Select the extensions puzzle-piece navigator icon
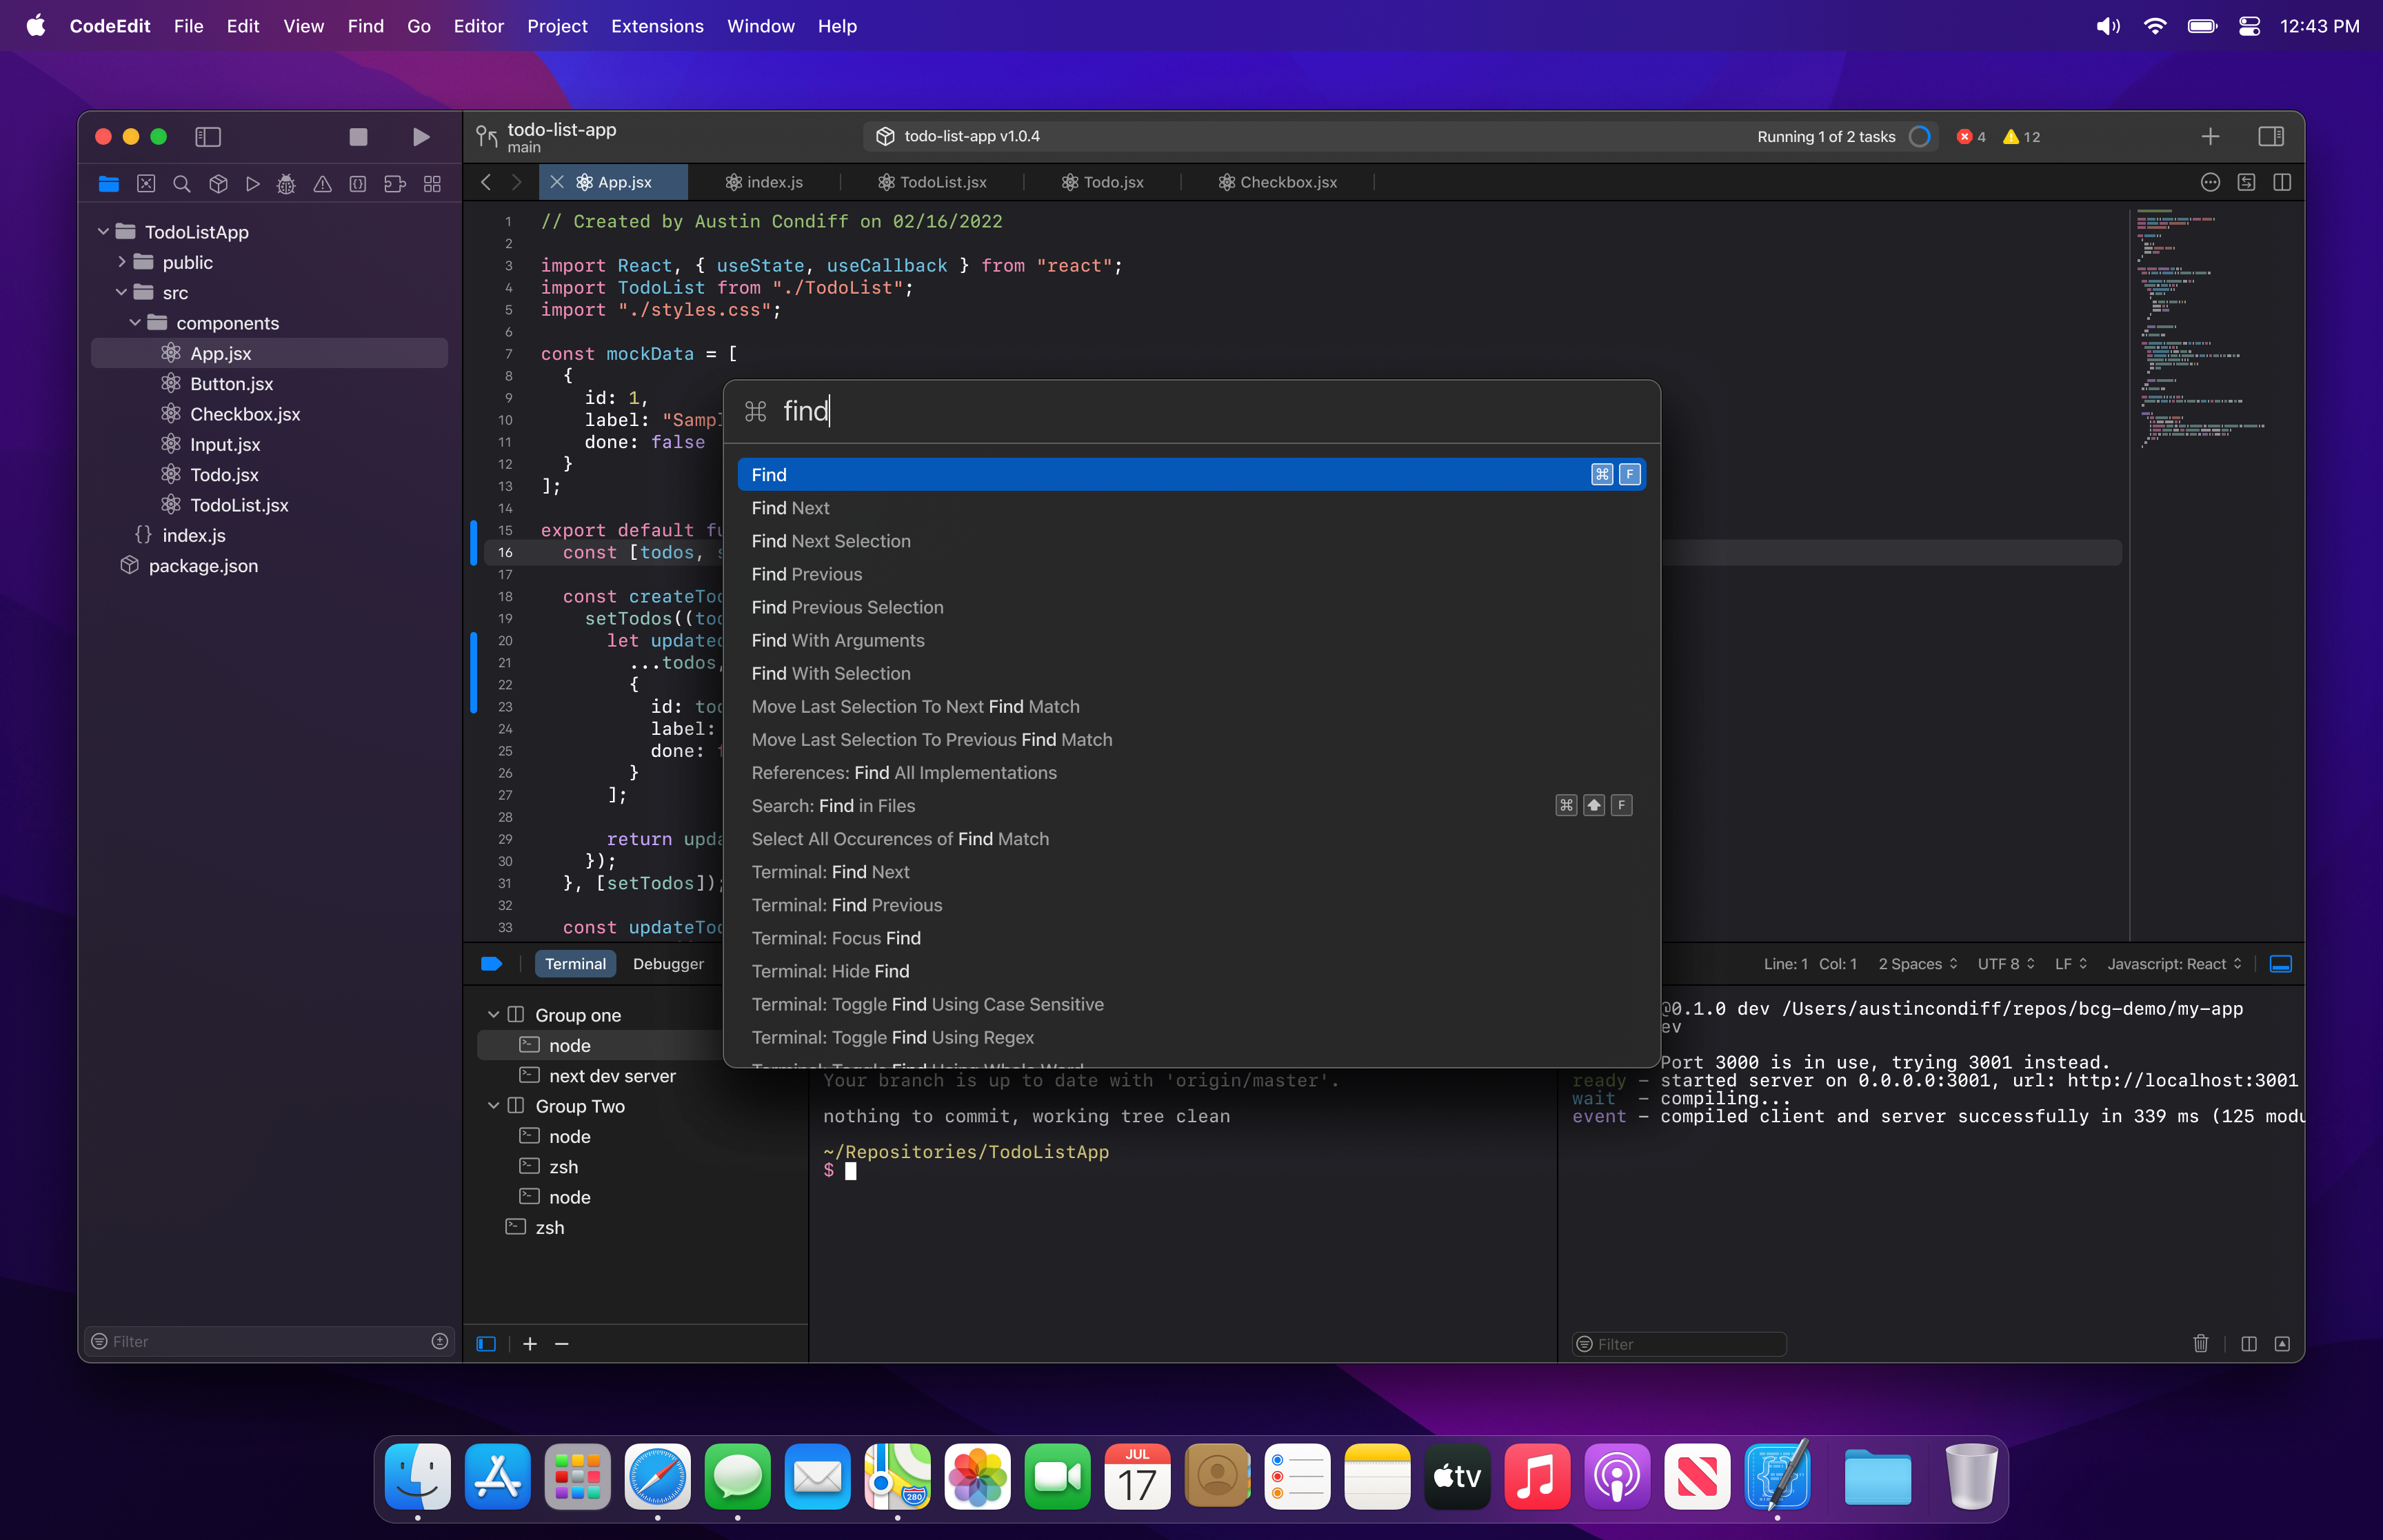Screen dimensions: 2383x1540 pos(394,184)
